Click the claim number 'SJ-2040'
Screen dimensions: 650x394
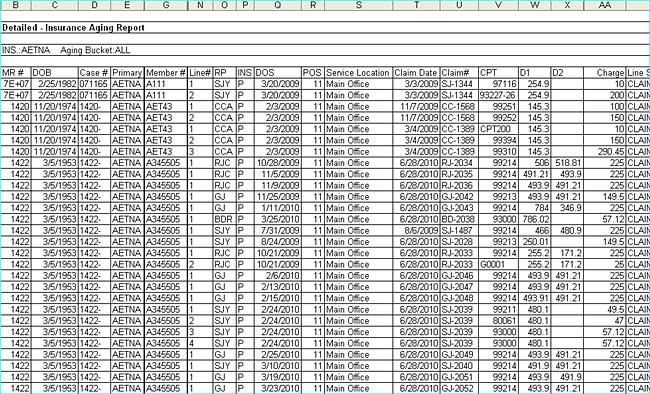point(459,366)
